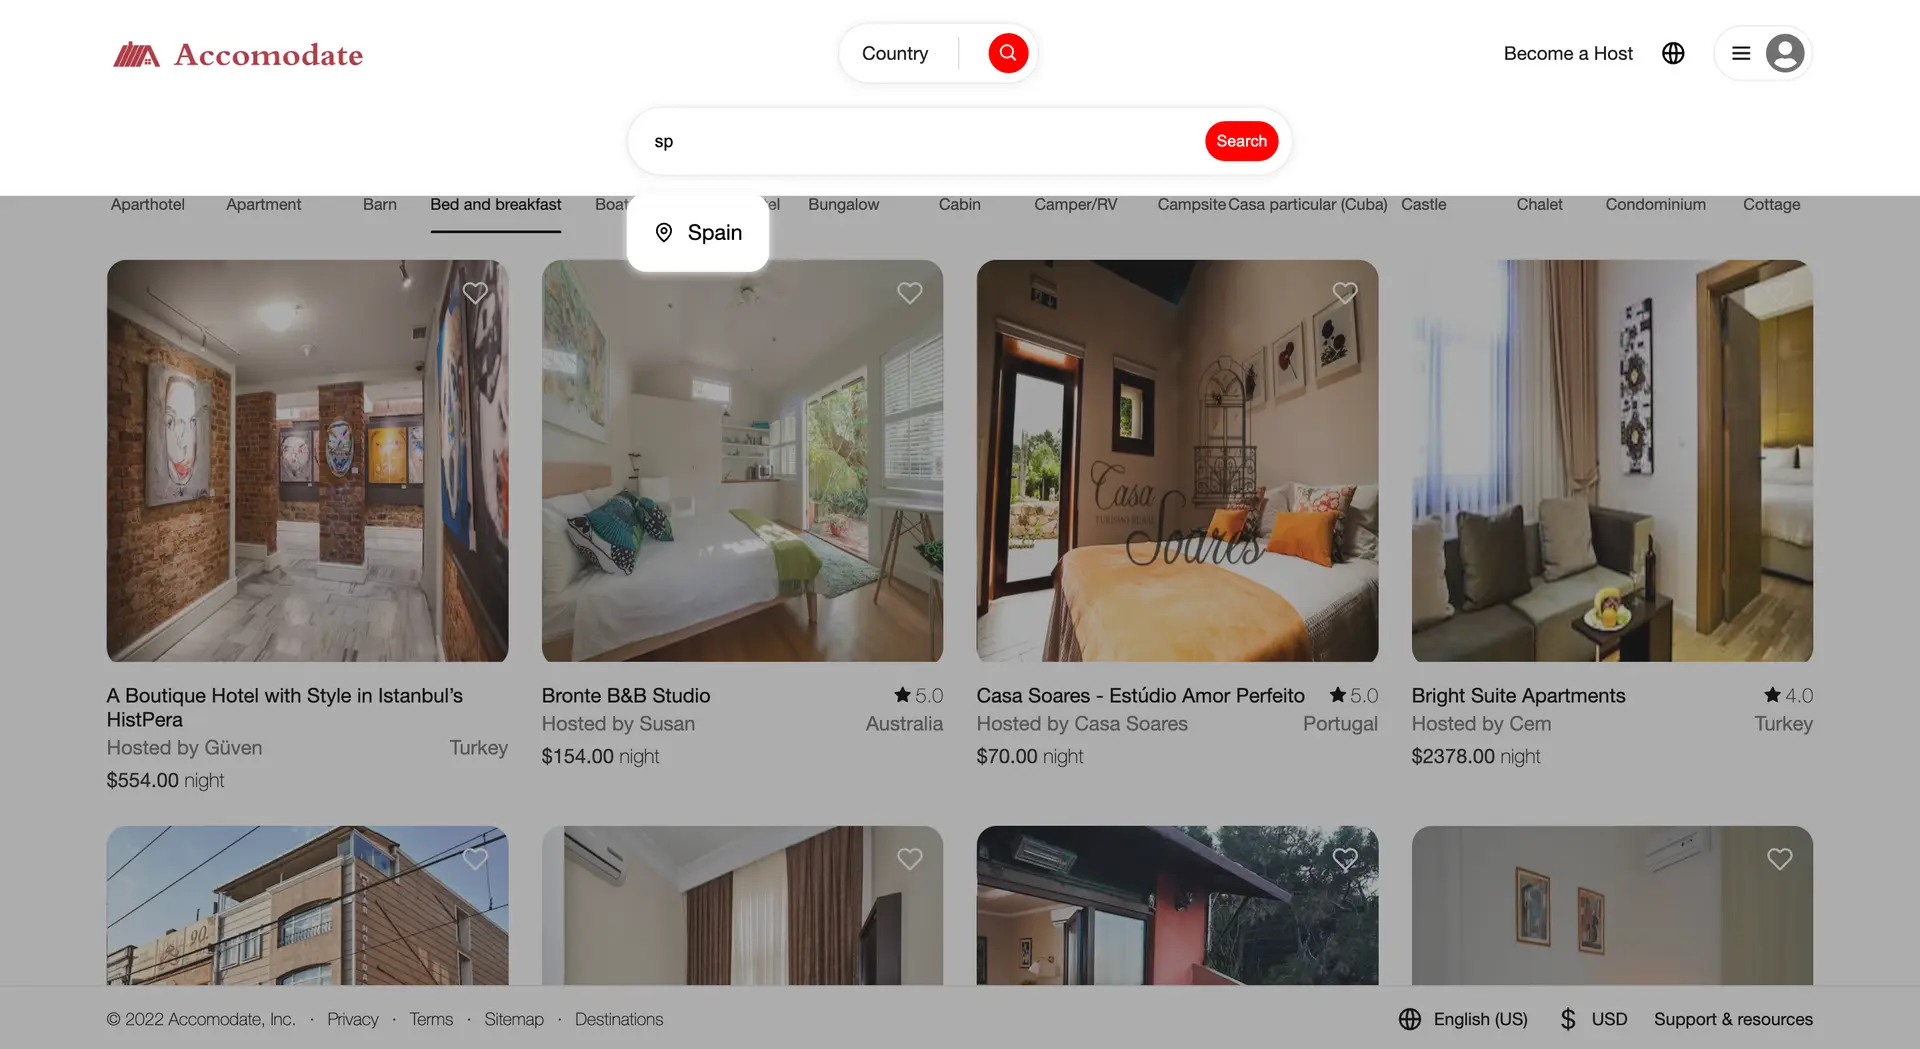Image resolution: width=1920 pixels, height=1049 pixels.
Task: Toggle heart on red cabin listing
Action: pyautogui.click(x=1345, y=859)
